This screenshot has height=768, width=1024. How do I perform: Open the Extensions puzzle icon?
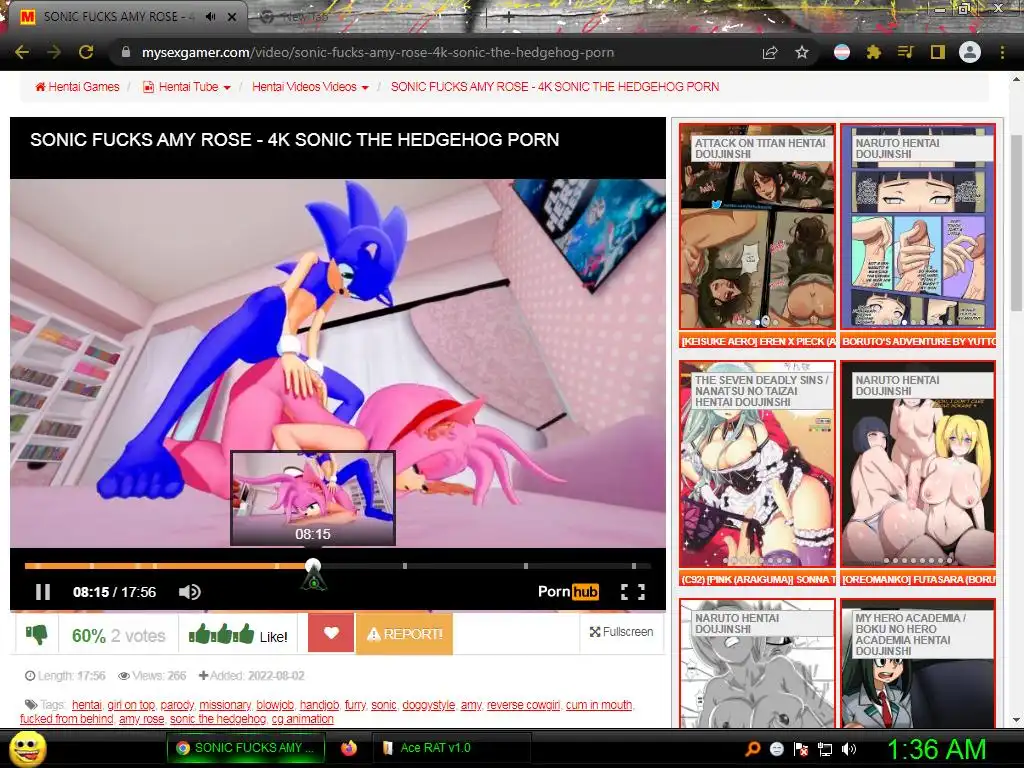[x=873, y=52]
